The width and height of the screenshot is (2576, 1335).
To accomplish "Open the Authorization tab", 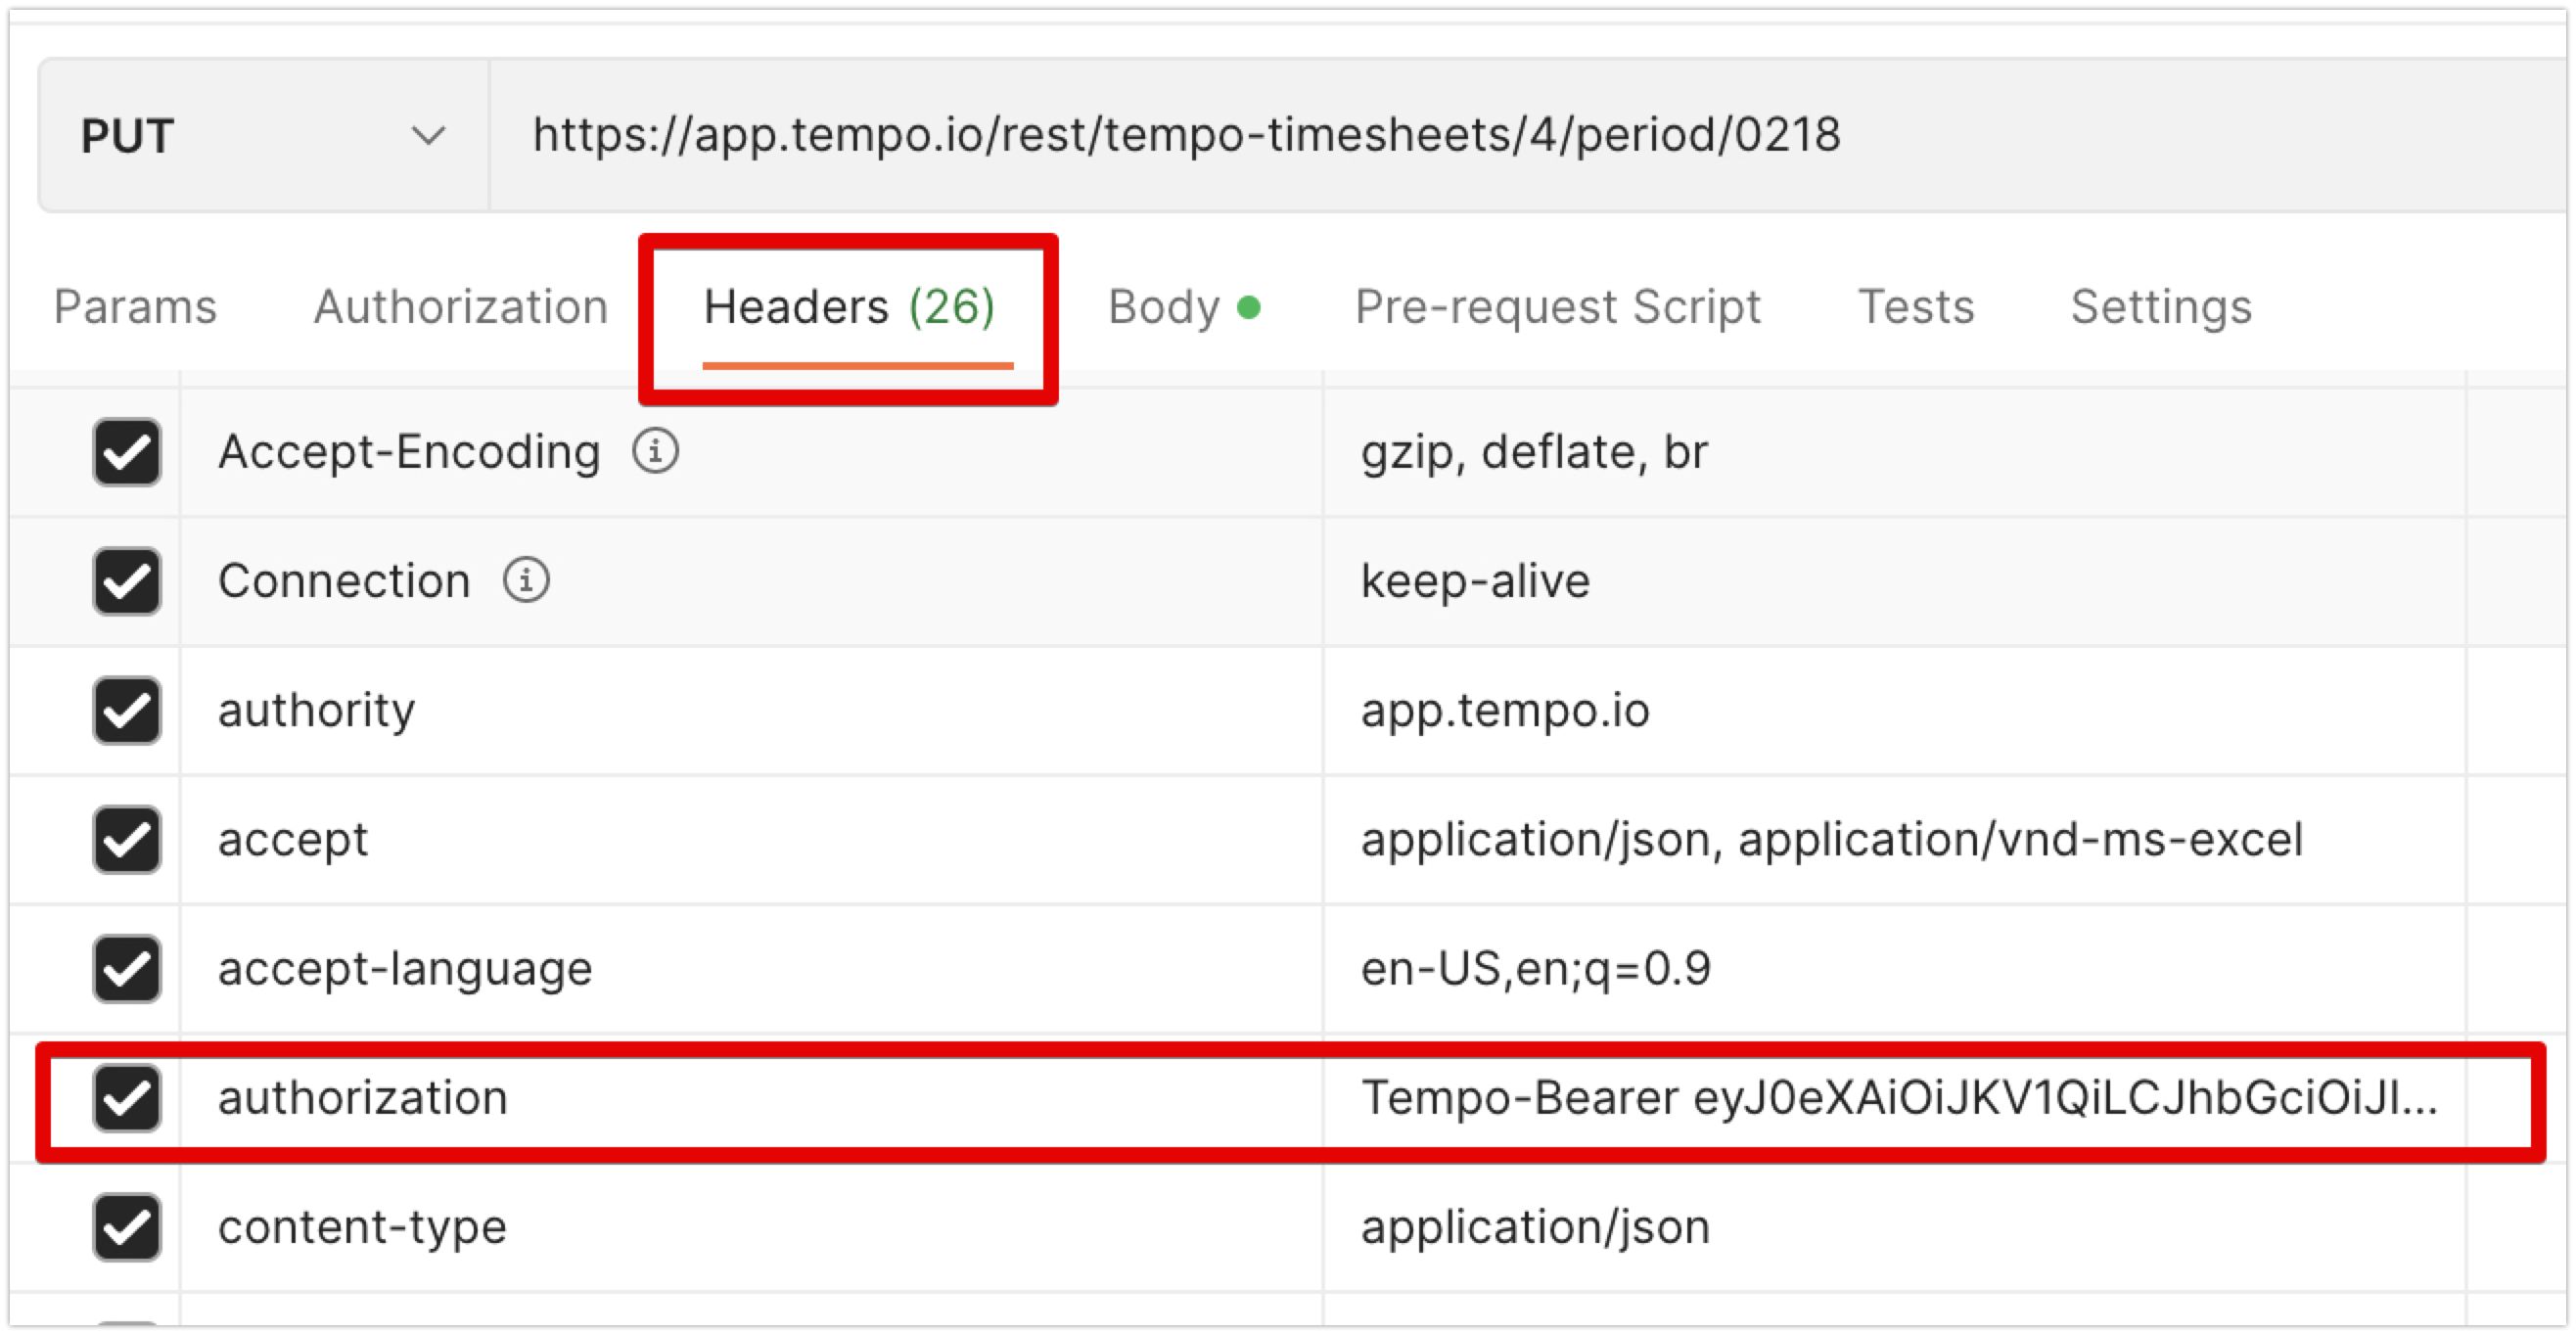I will click(461, 307).
